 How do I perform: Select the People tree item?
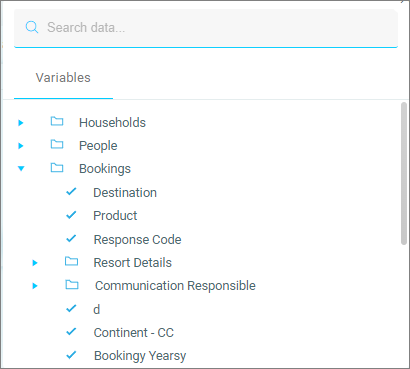click(x=98, y=146)
